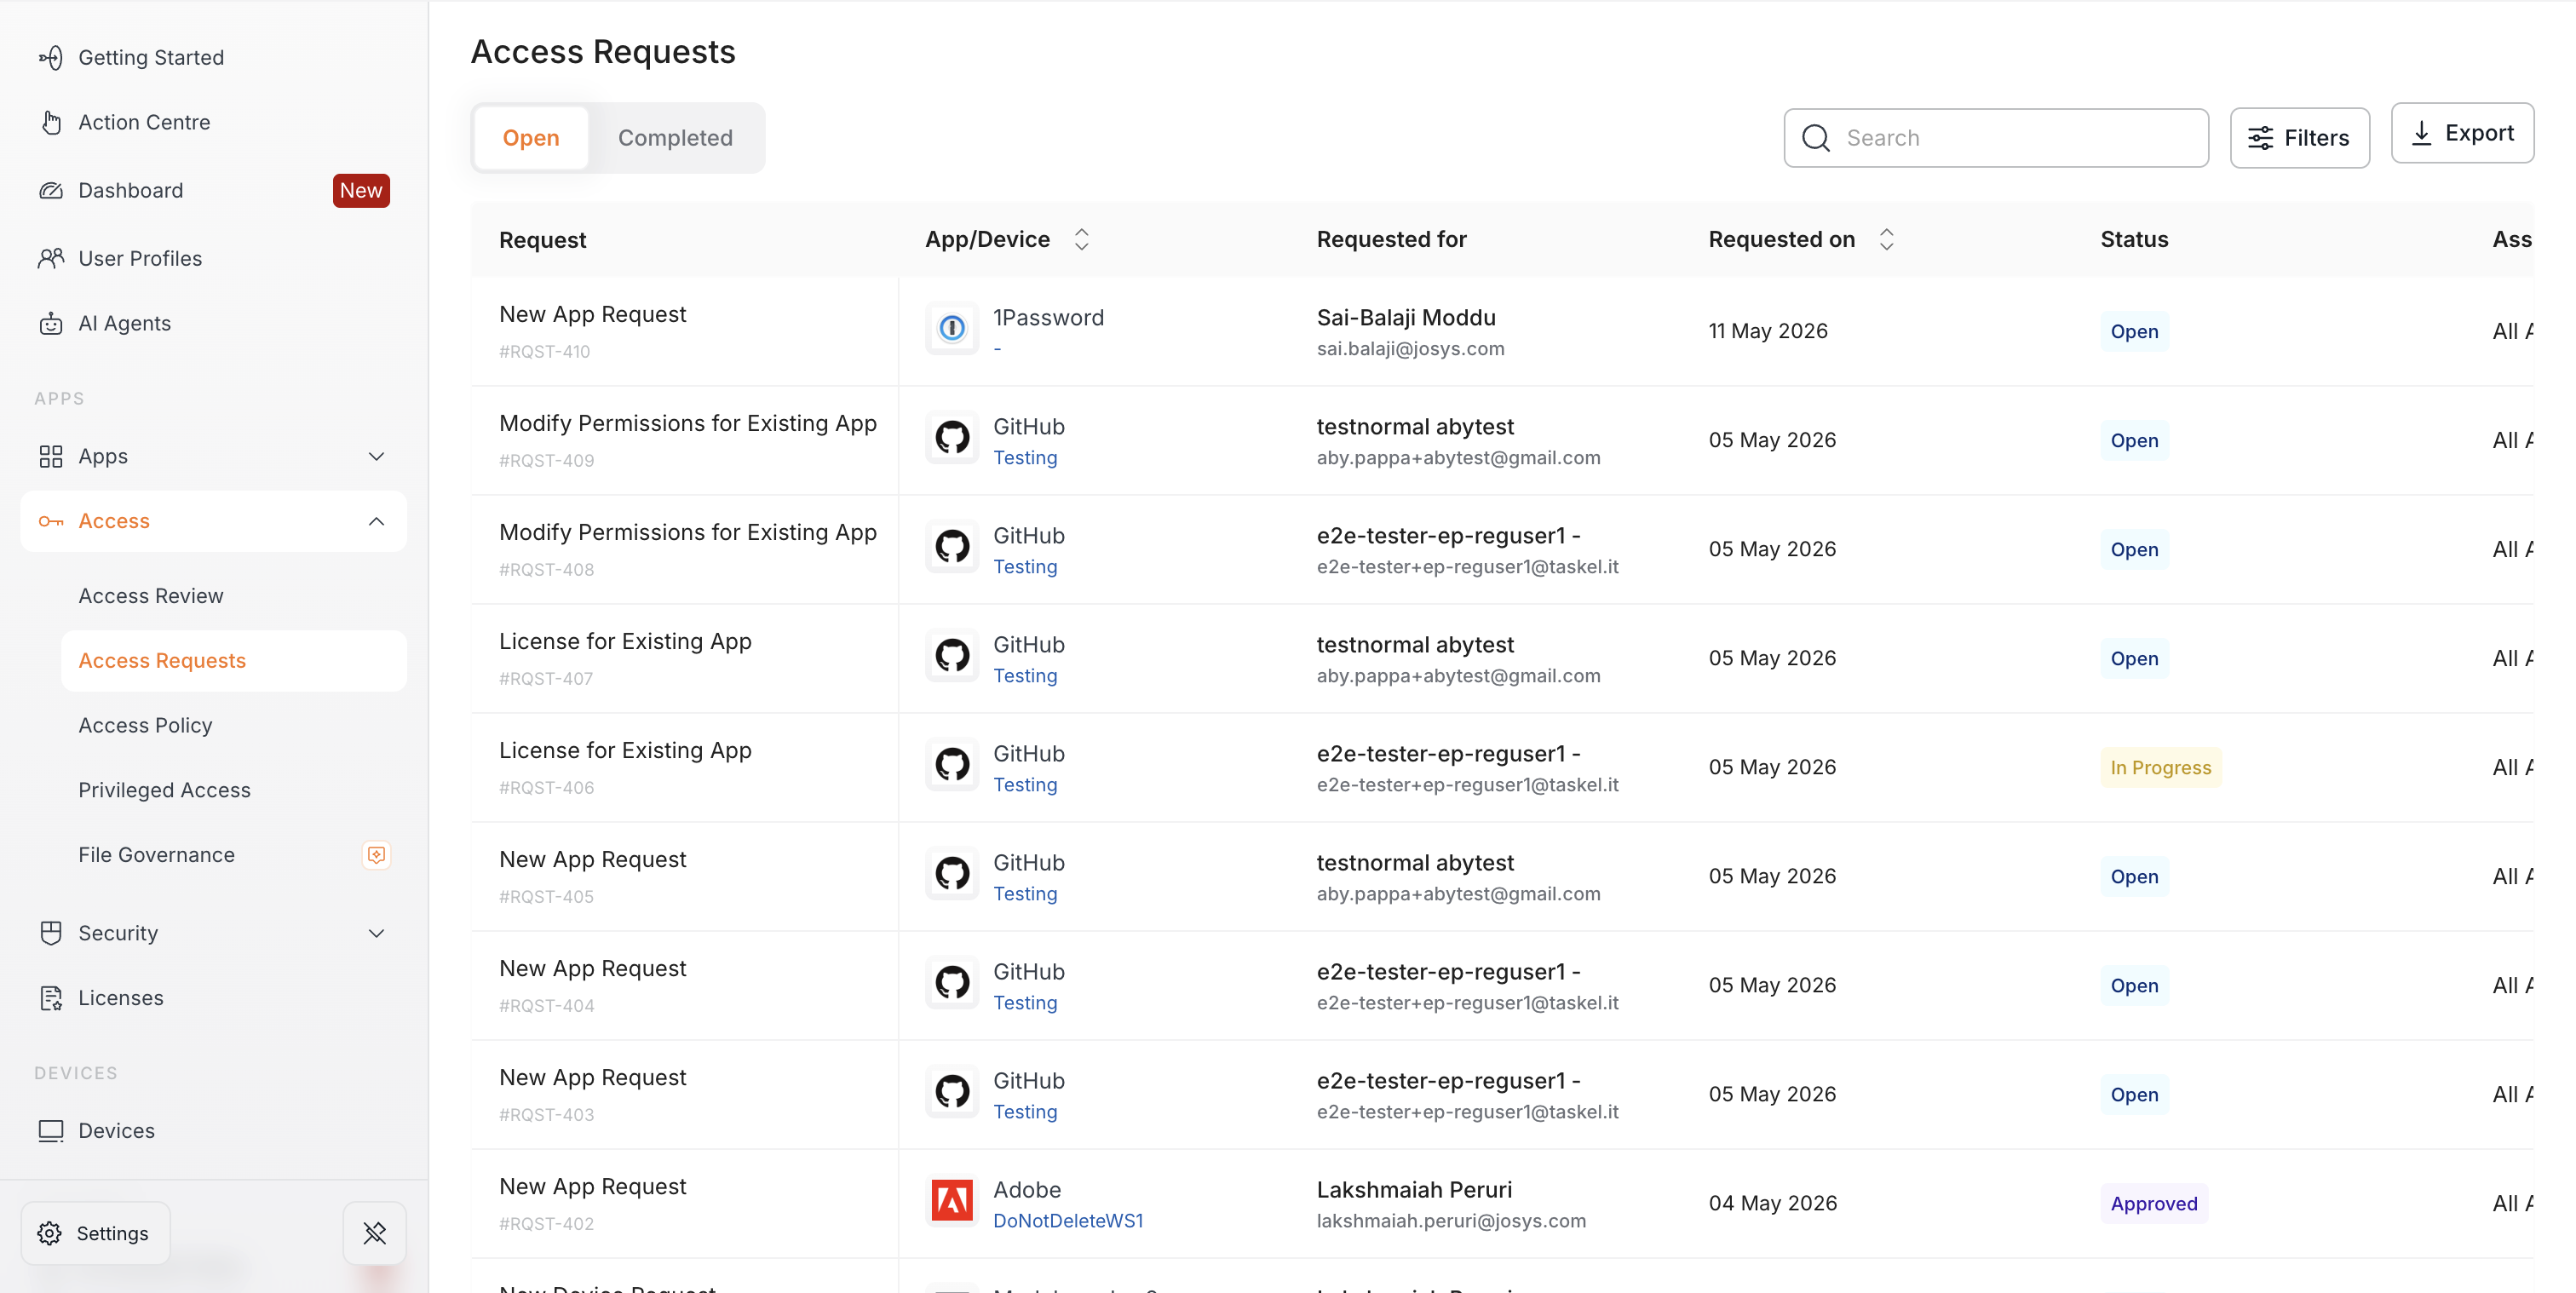The image size is (2576, 1293).
Task: Click the name Sai-Balaji Moddu
Action: pyautogui.click(x=1405, y=317)
